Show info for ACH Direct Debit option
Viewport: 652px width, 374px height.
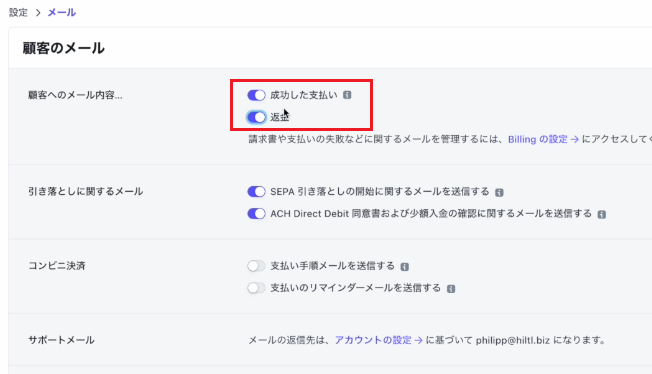coord(601,214)
